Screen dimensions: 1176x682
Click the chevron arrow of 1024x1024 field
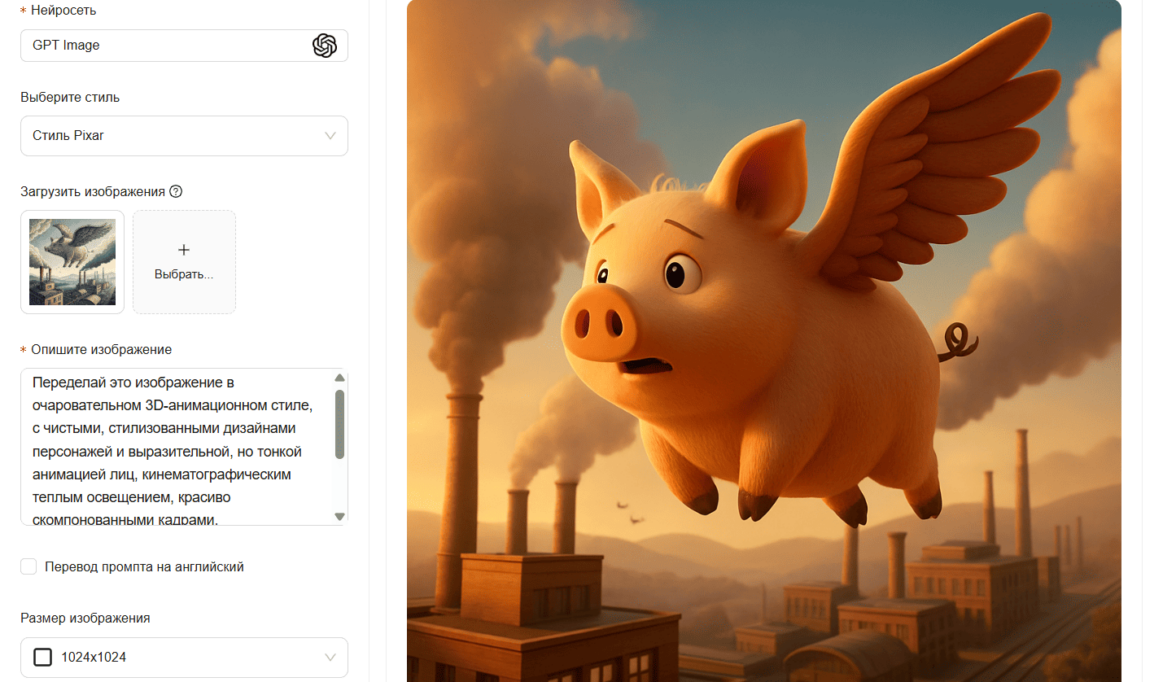330,657
